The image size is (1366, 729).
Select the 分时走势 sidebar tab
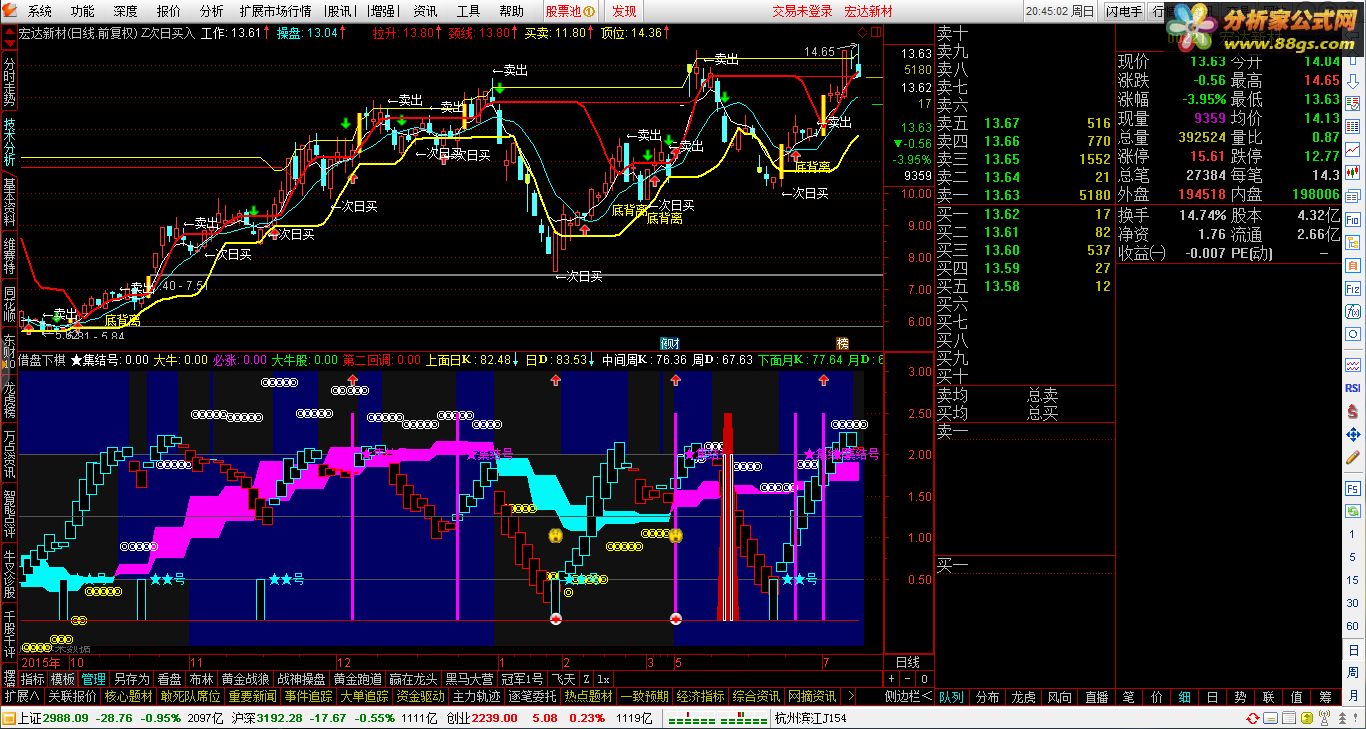[9, 81]
